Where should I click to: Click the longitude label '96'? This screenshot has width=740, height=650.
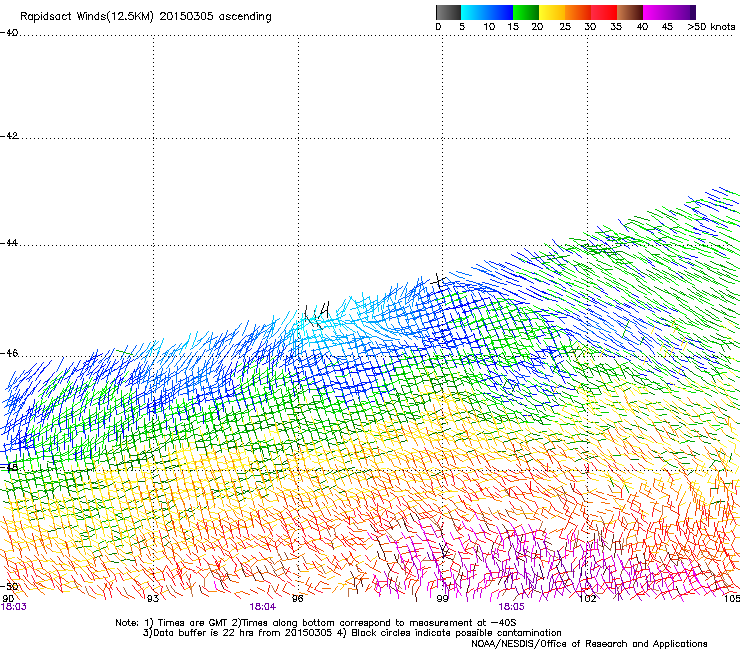tap(297, 599)
